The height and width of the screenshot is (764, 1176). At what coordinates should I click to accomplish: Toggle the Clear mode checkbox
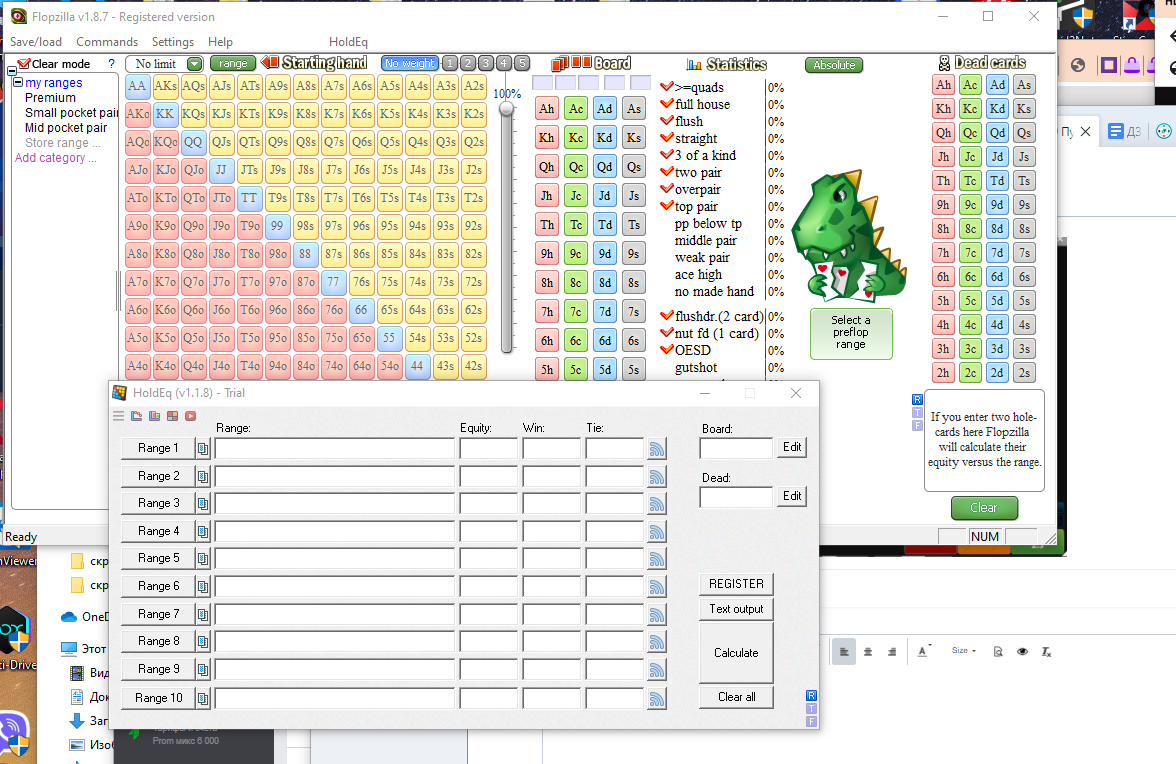23,64
